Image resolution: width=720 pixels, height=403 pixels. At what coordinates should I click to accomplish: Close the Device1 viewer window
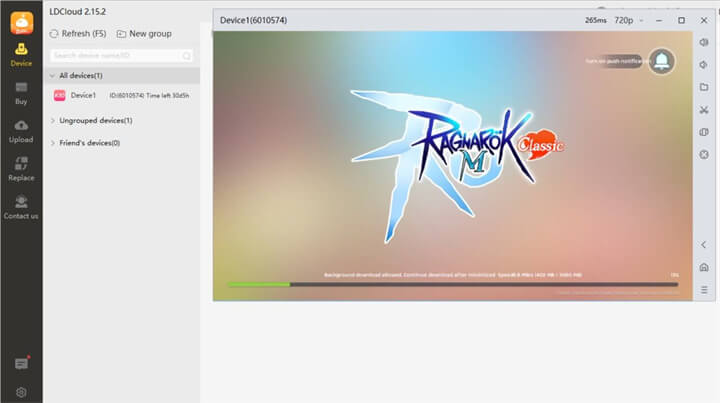pos(704,20)
